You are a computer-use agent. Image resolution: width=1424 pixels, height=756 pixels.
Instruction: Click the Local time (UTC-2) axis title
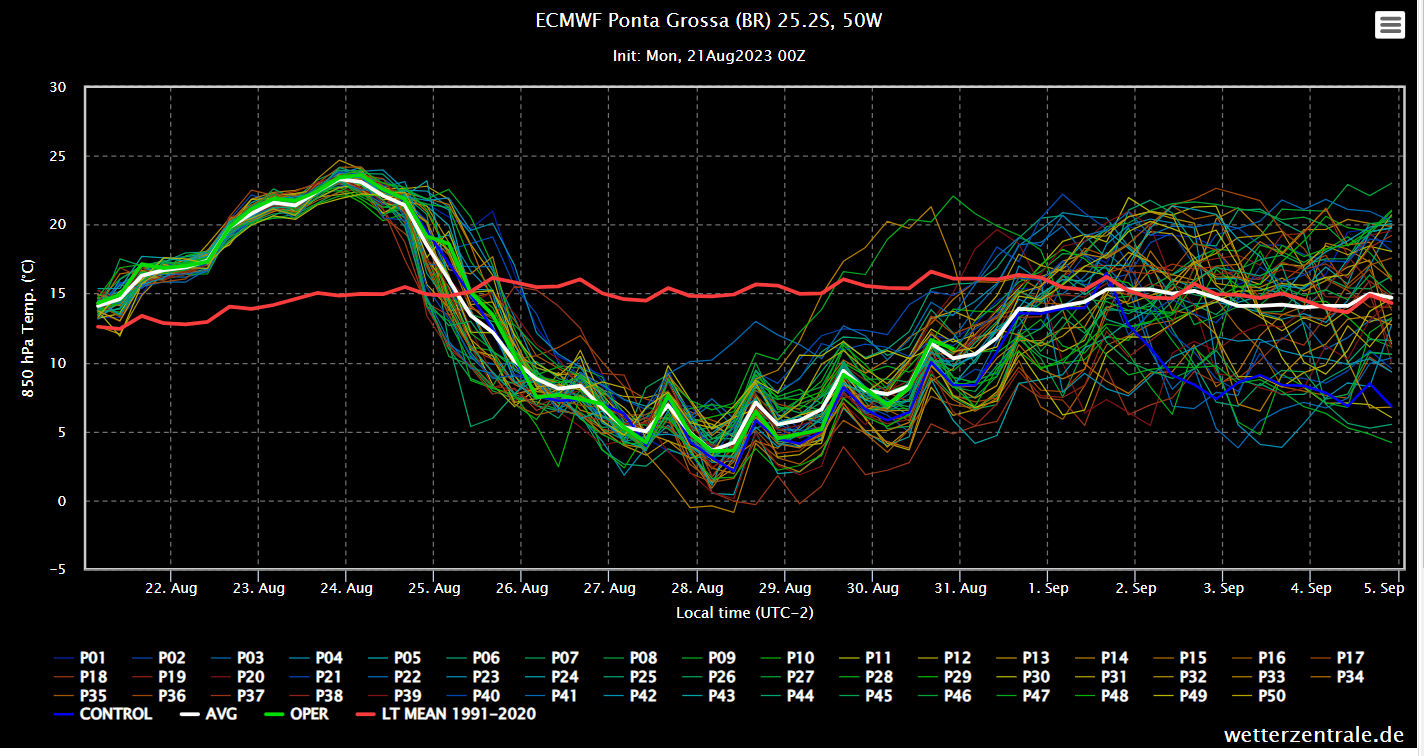[744, 612]
